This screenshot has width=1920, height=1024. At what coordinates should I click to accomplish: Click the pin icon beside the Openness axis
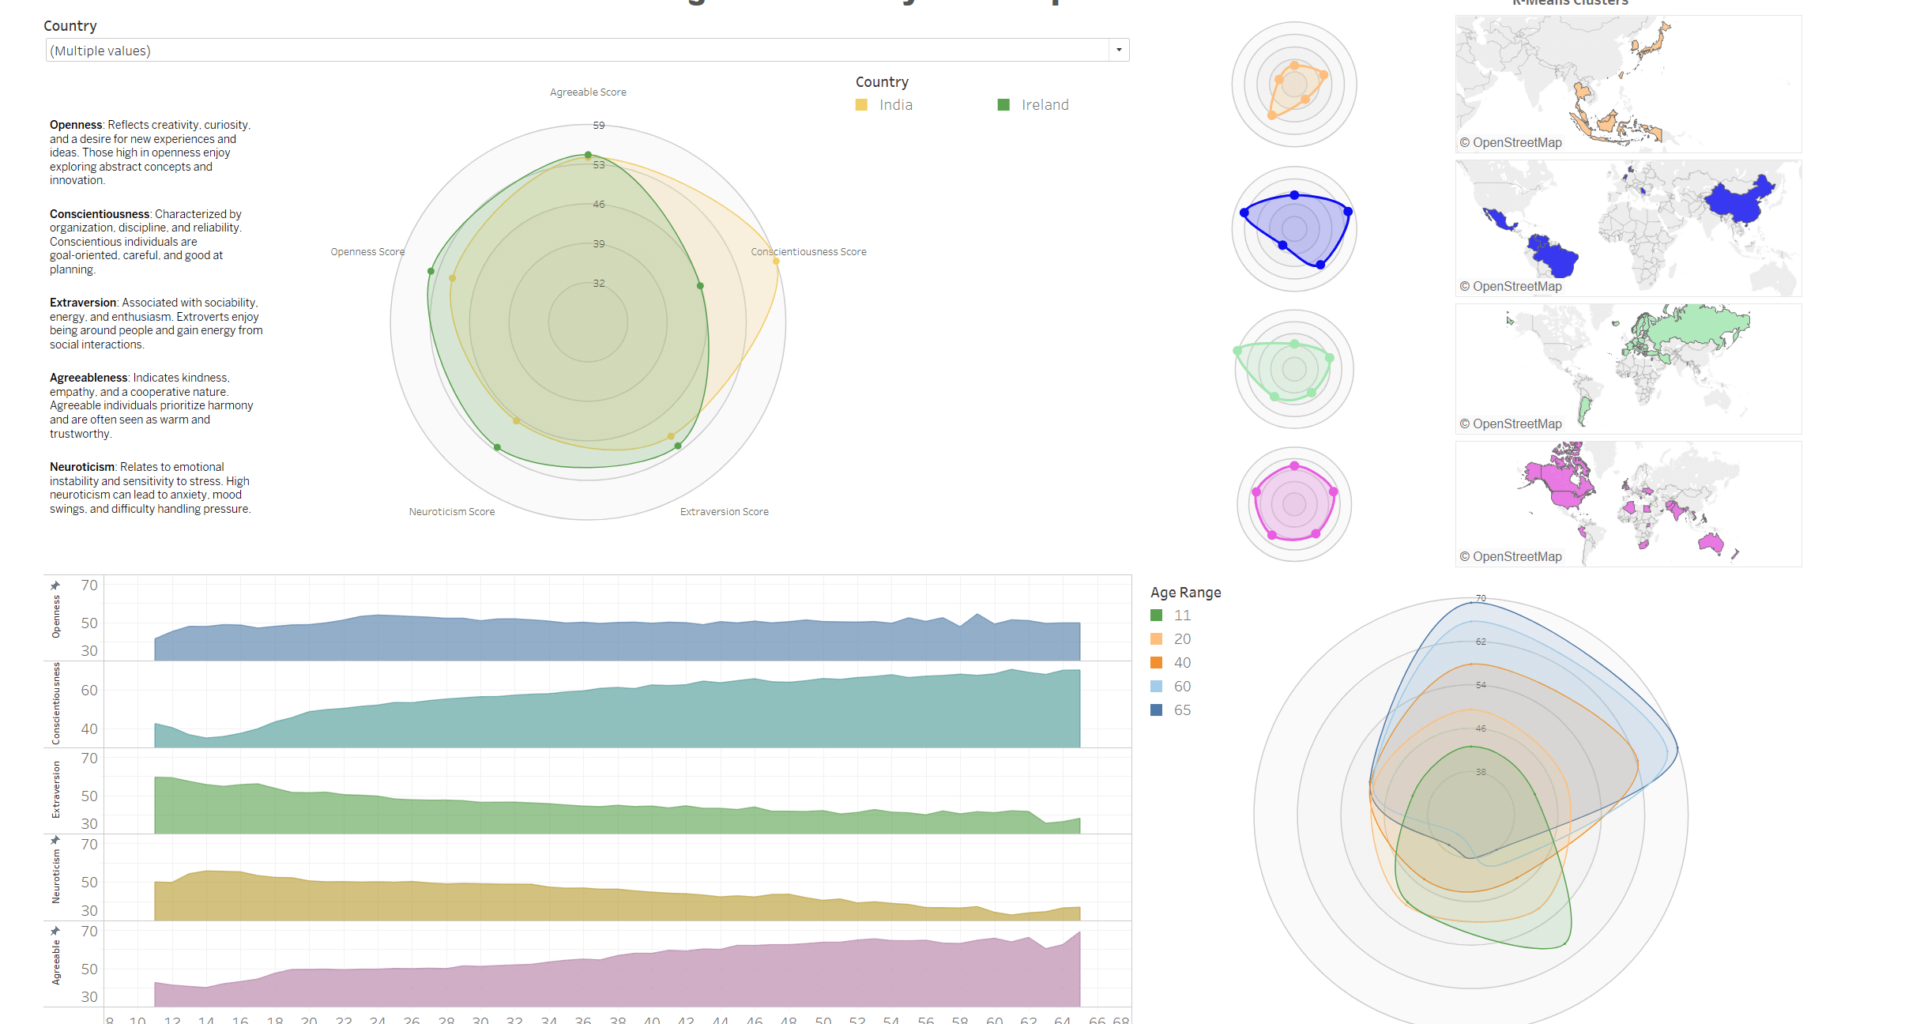coord(55,585)
